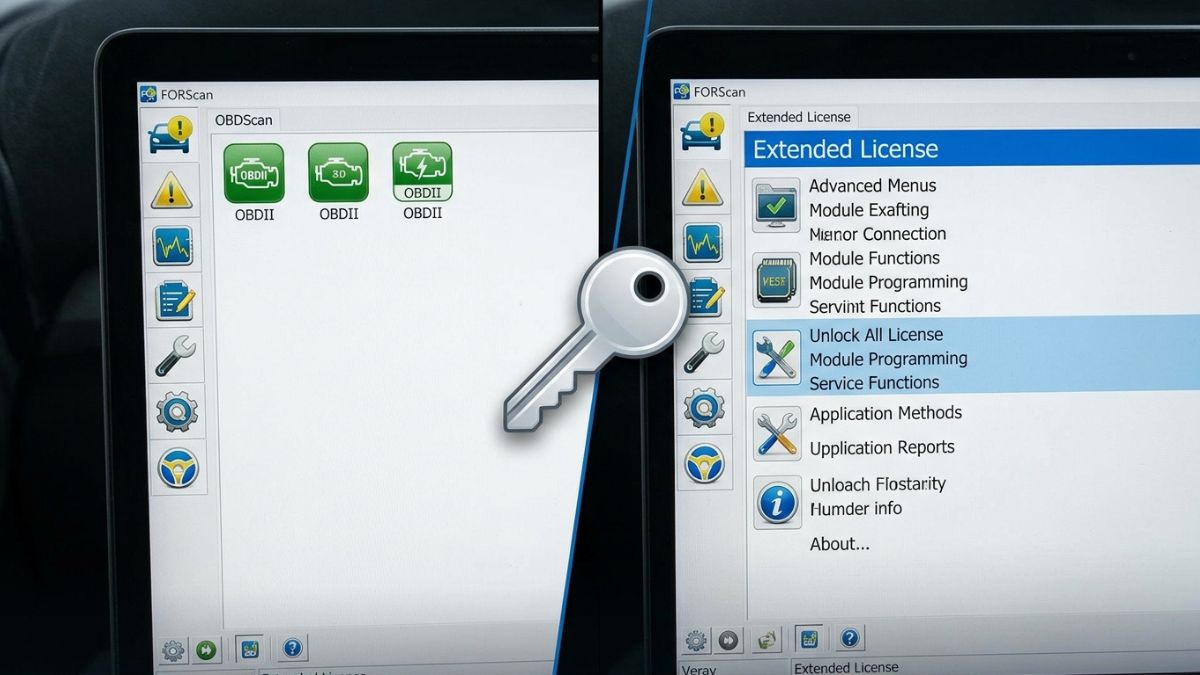Click the blue graph icon in right bottom toolbar
Viewport: 1200px width, 675px height.
(808, 638)
